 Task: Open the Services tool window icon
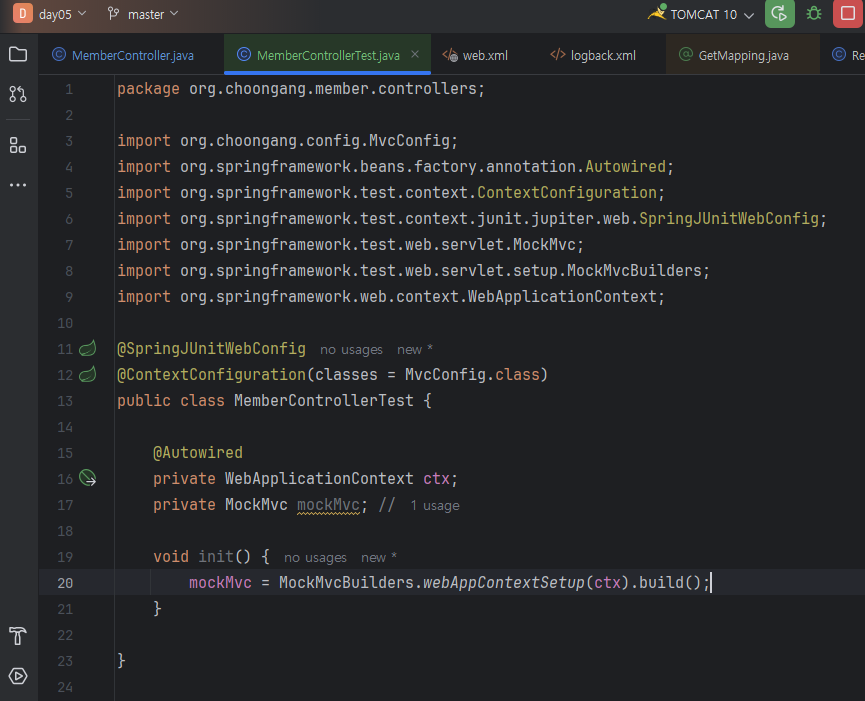pos(18,676)
